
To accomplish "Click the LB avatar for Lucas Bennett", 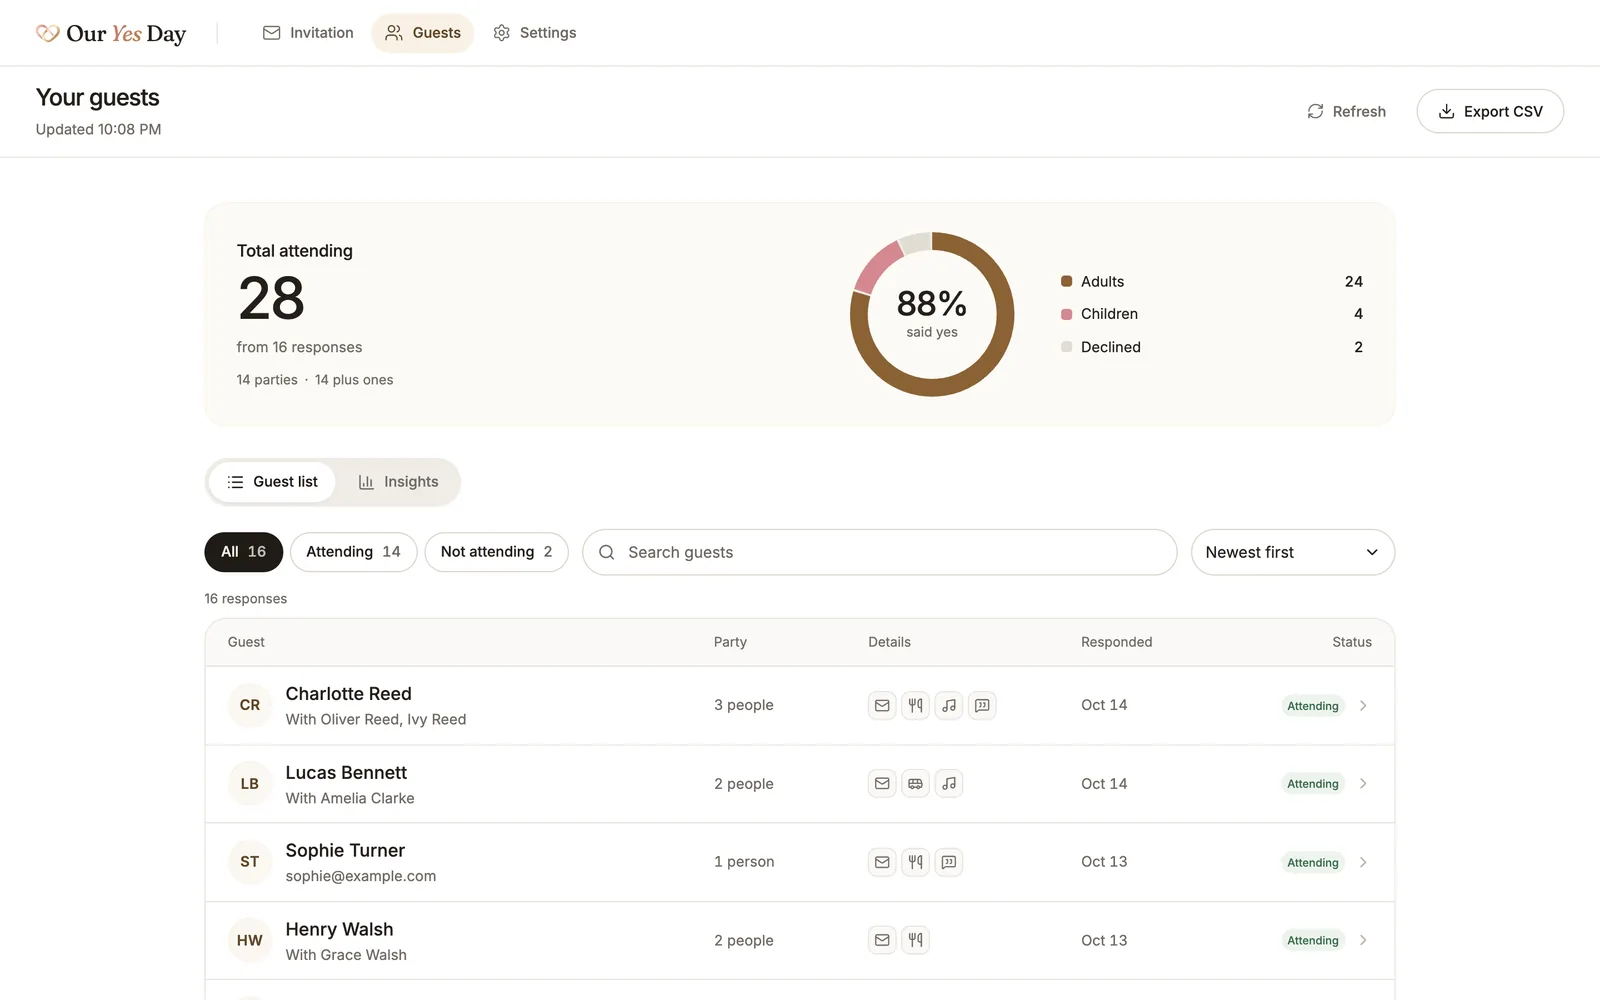I will 250,784.
